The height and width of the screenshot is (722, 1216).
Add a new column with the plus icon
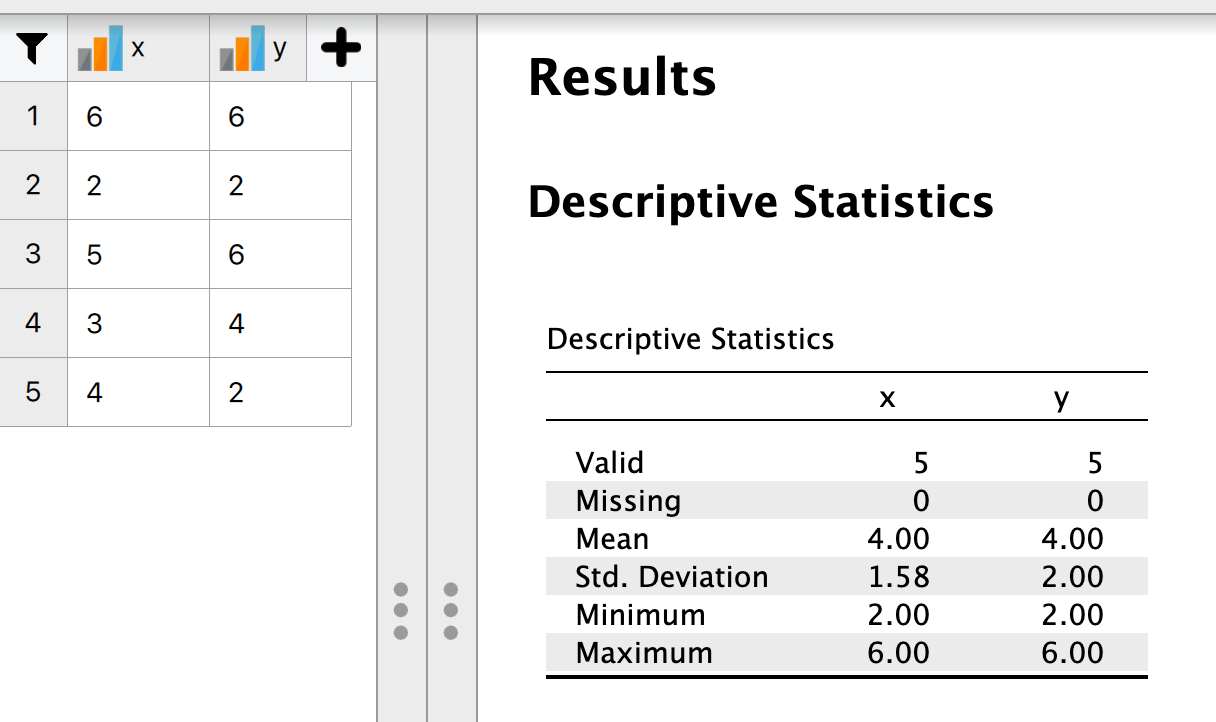(341, 46)
